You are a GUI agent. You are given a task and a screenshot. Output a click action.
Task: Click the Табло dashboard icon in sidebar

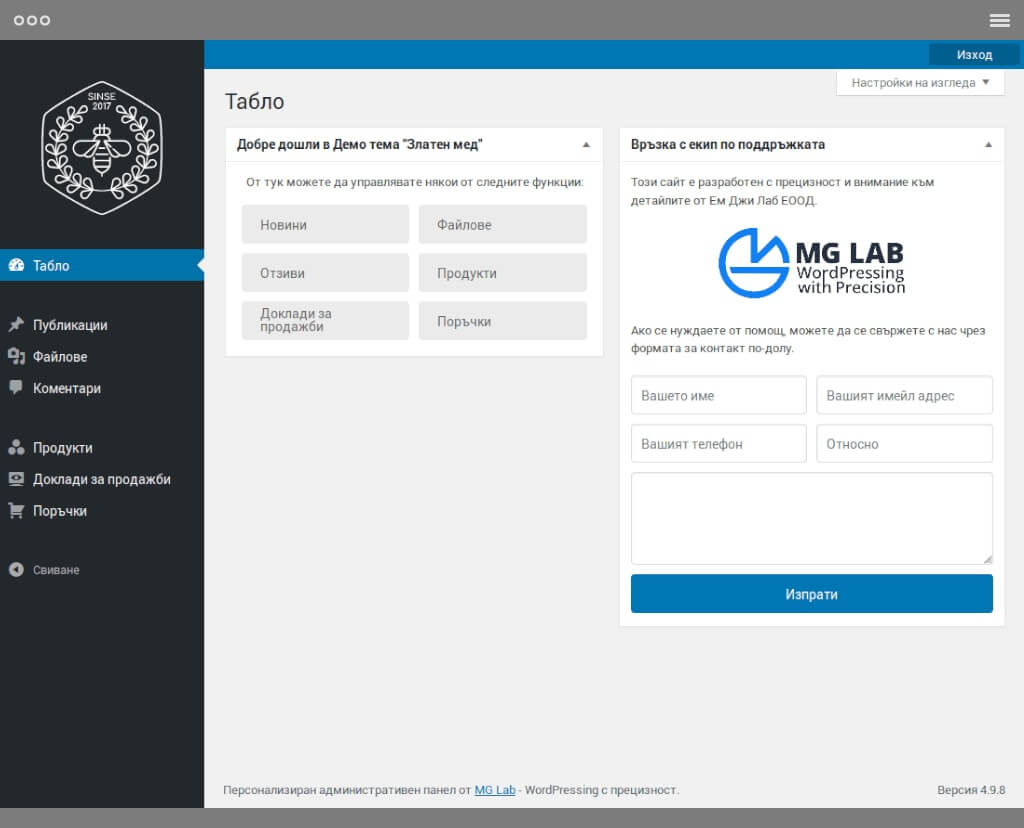16,265
